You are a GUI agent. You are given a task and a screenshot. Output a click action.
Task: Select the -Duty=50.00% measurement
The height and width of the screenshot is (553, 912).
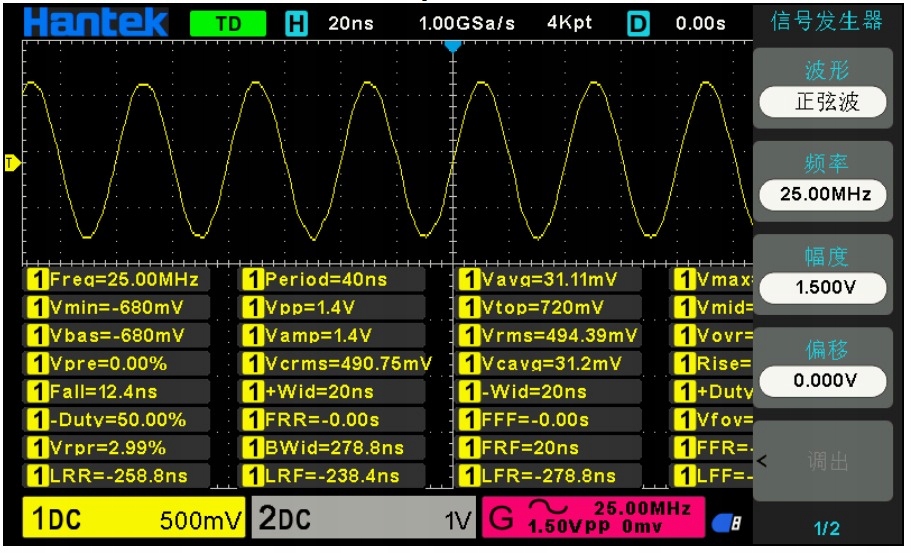coord(116,420)
